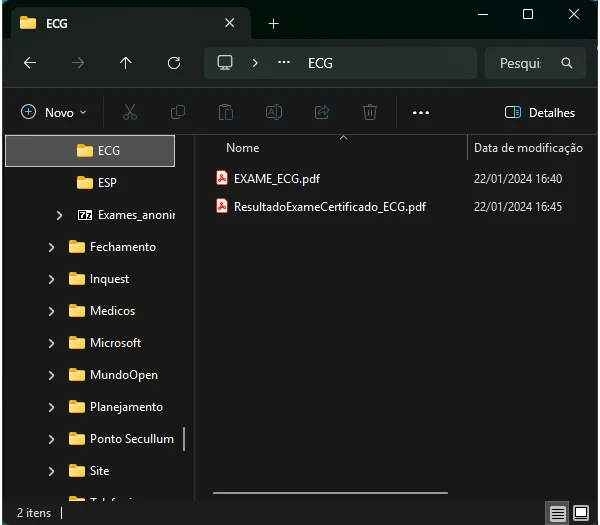Click the Rename icon in toolbar
600x525 pixels.
274,112
